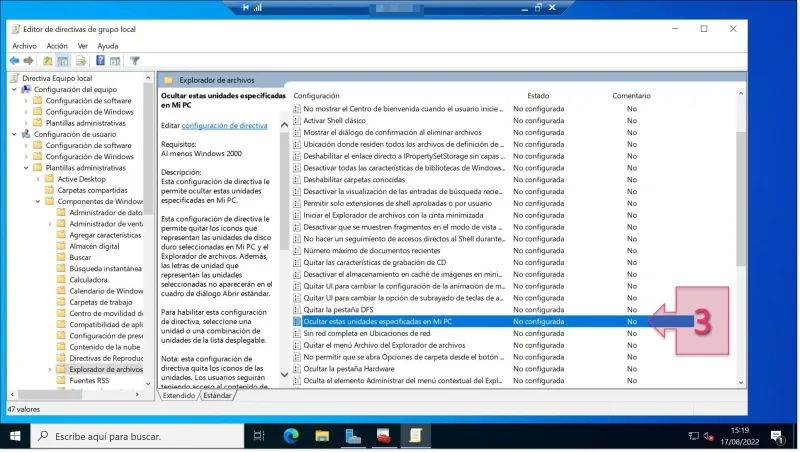This screenshot has height=452, width=800.
Task: Toggle the console tree show/hide toolbar icon
Action: (x=63, y=61)
